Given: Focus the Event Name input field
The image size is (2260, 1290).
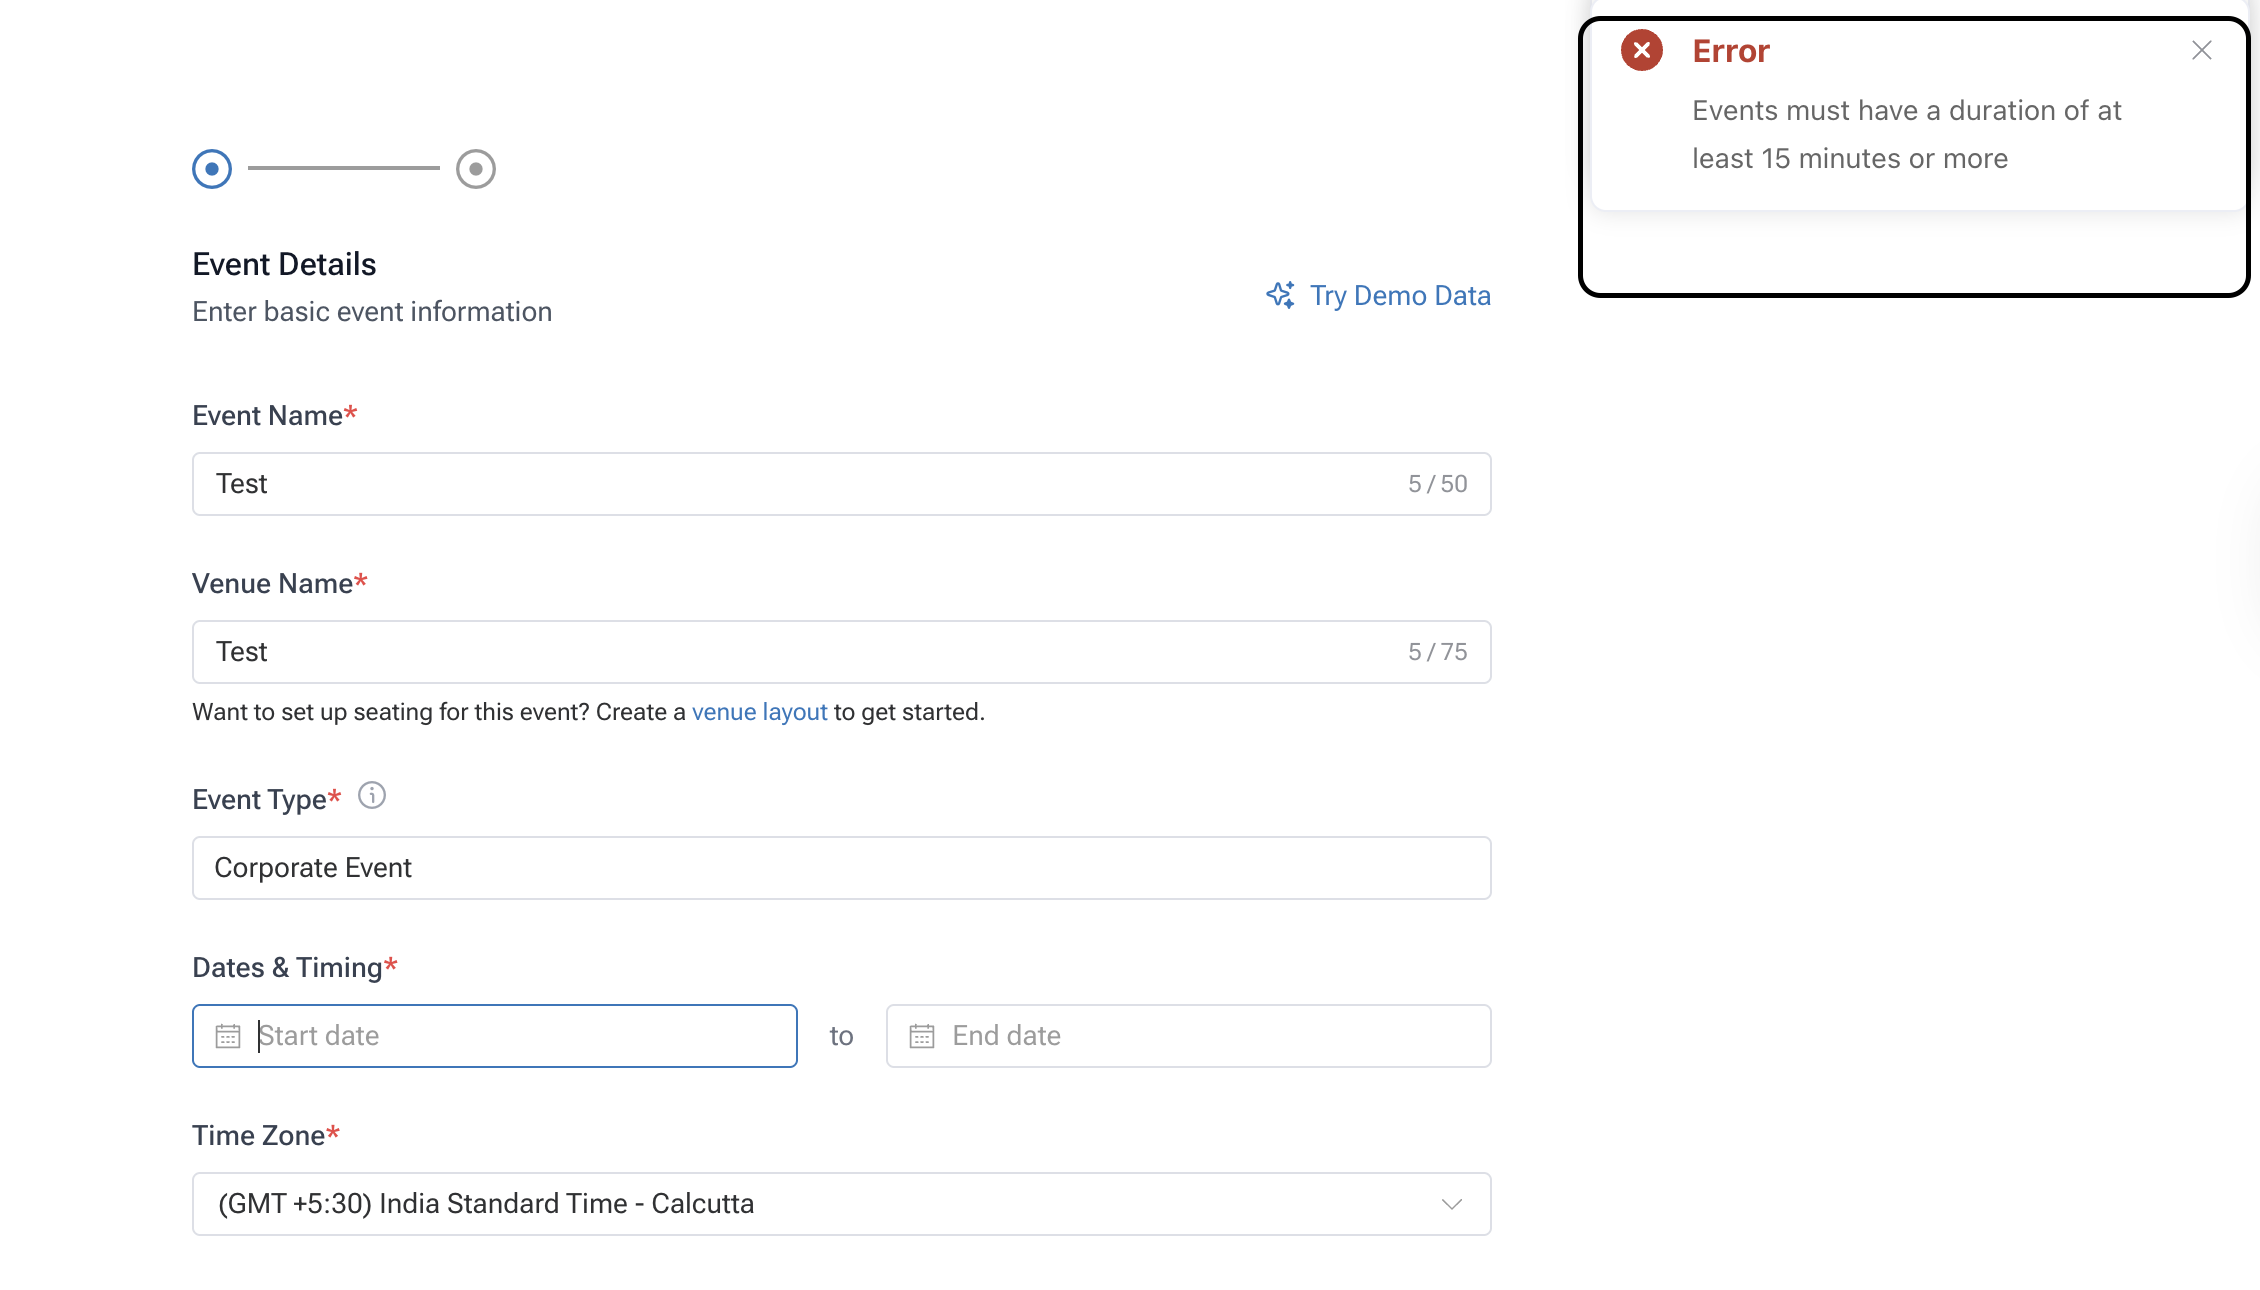Looking at the screenshot, I should pos(841,484).
